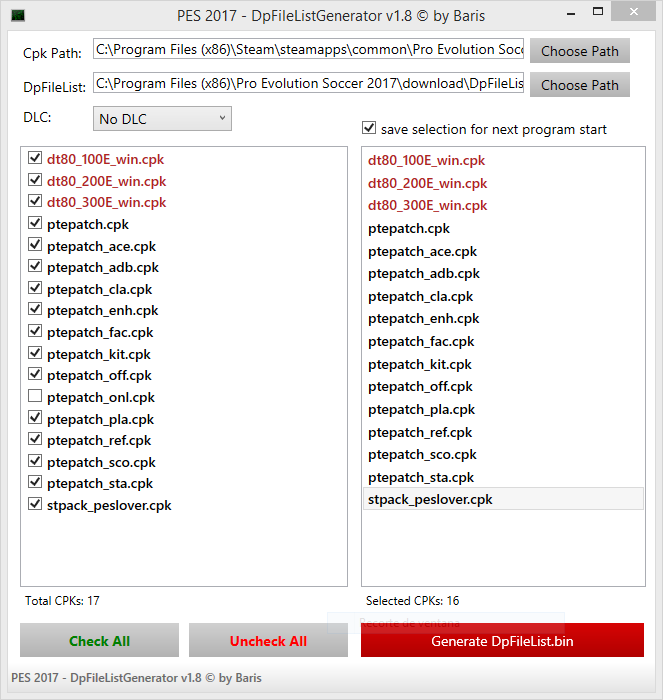Uncheck the dt80_300E_win.cpk checkbox
Image resolution: width=663 pixels, height=700 pixels.
pos(35,200)
